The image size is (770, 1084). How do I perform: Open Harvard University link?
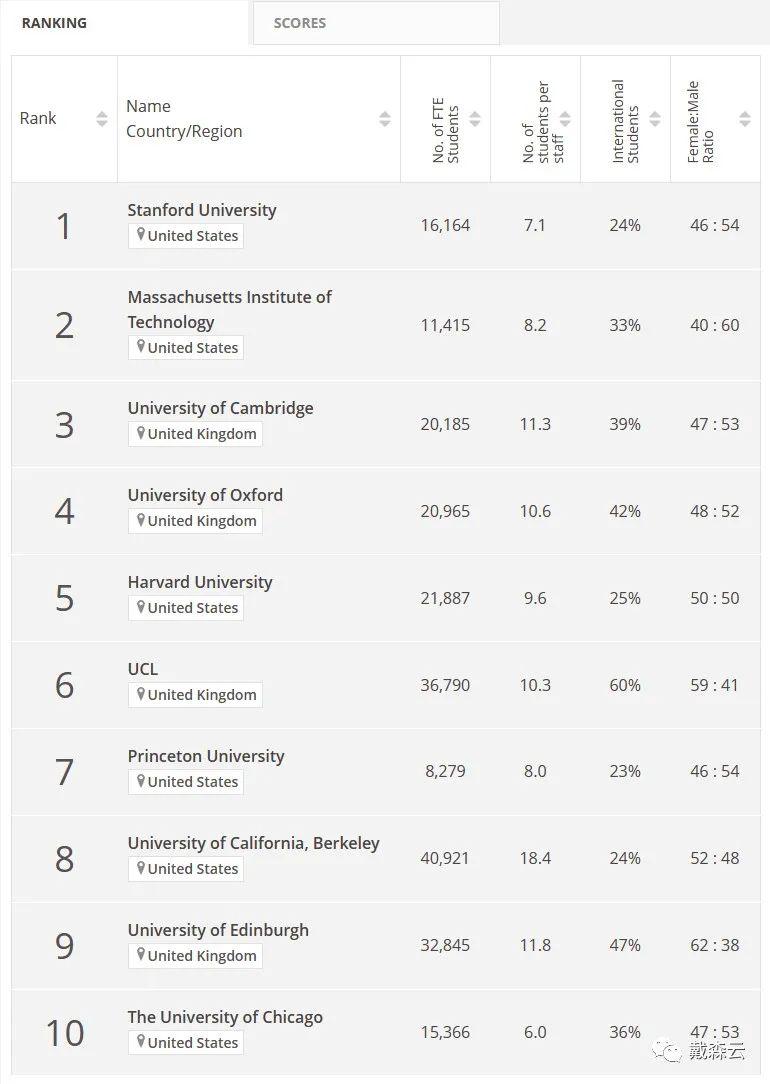tap(200, 582)
